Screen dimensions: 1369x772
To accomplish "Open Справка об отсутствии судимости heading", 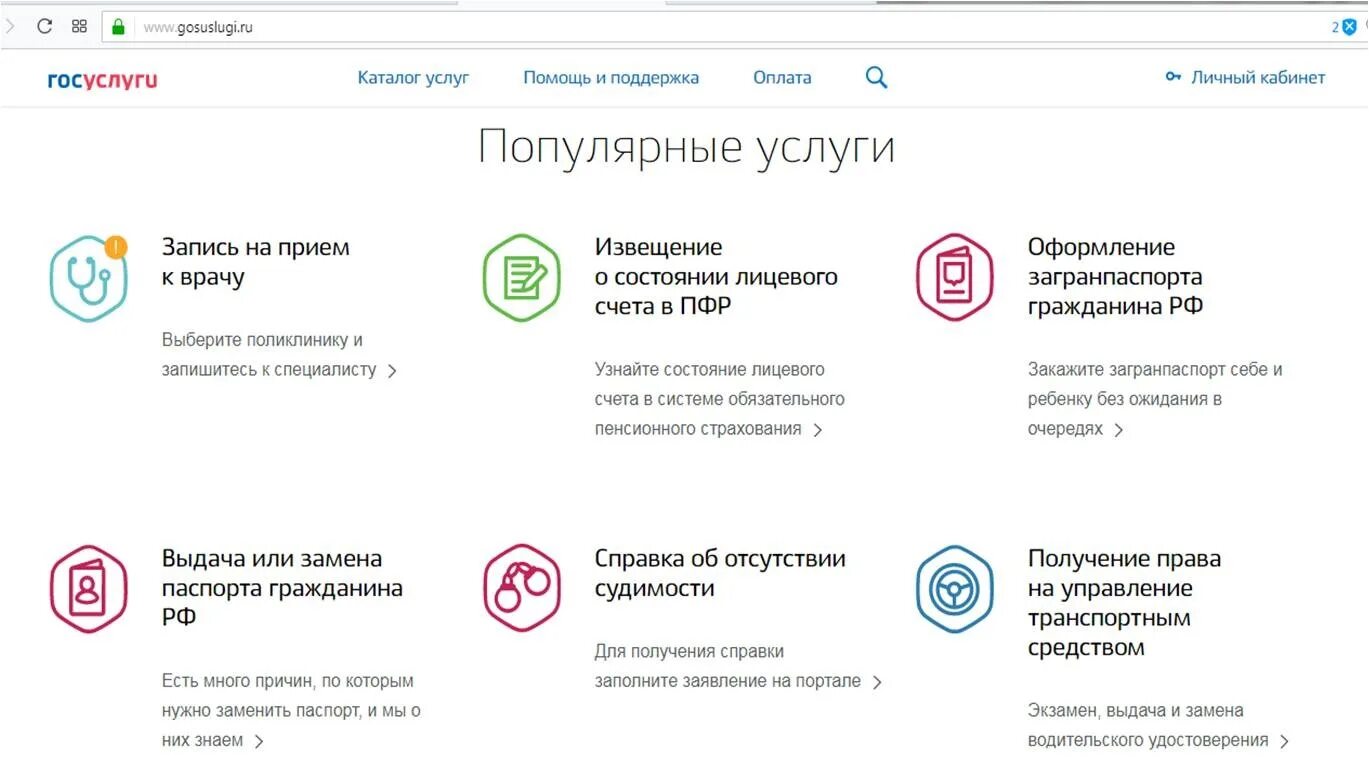I will click(720, 574).
